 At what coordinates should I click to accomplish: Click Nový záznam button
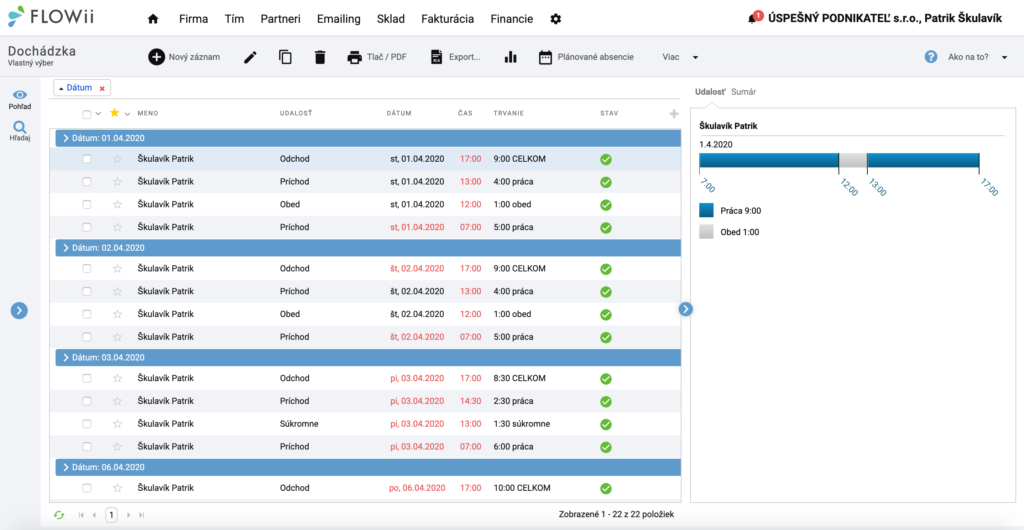(184, 57)
